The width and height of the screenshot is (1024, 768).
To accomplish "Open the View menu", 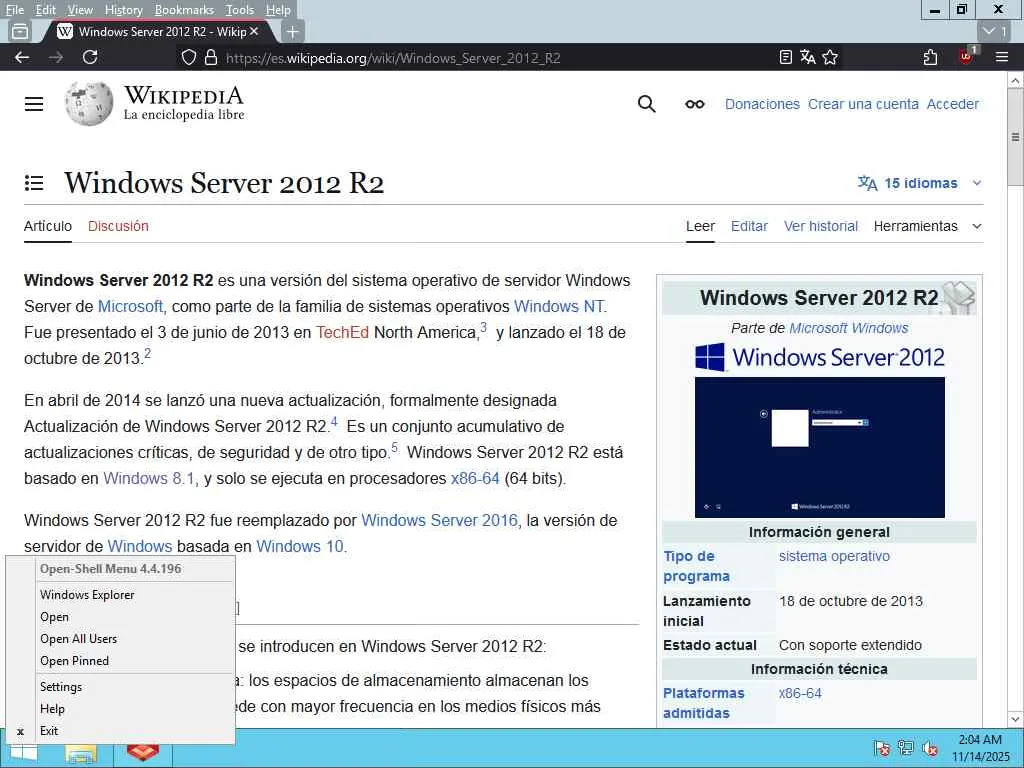I will [x=80, y=10].
